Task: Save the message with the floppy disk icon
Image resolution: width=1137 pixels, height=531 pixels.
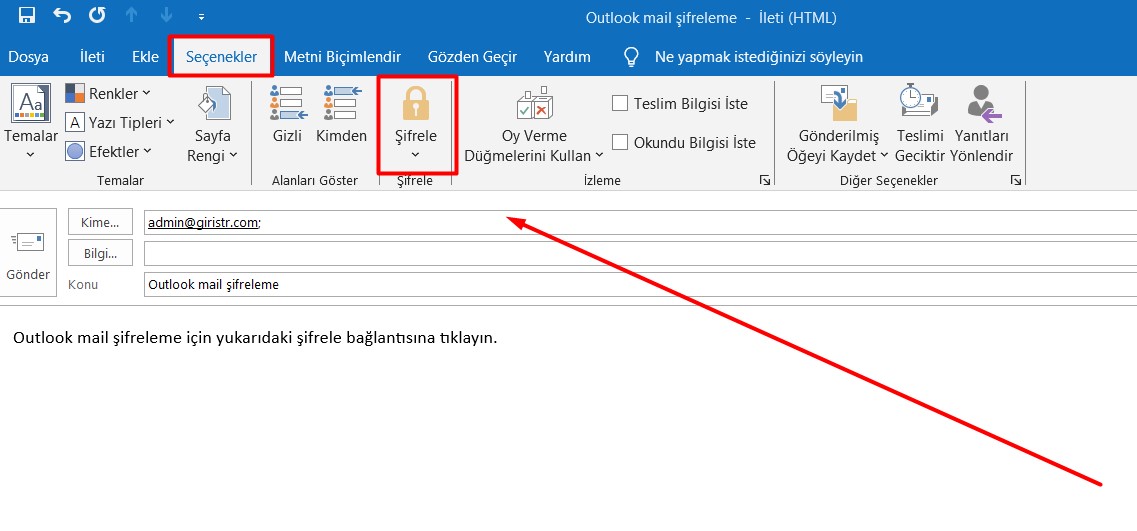Action: 27,16
